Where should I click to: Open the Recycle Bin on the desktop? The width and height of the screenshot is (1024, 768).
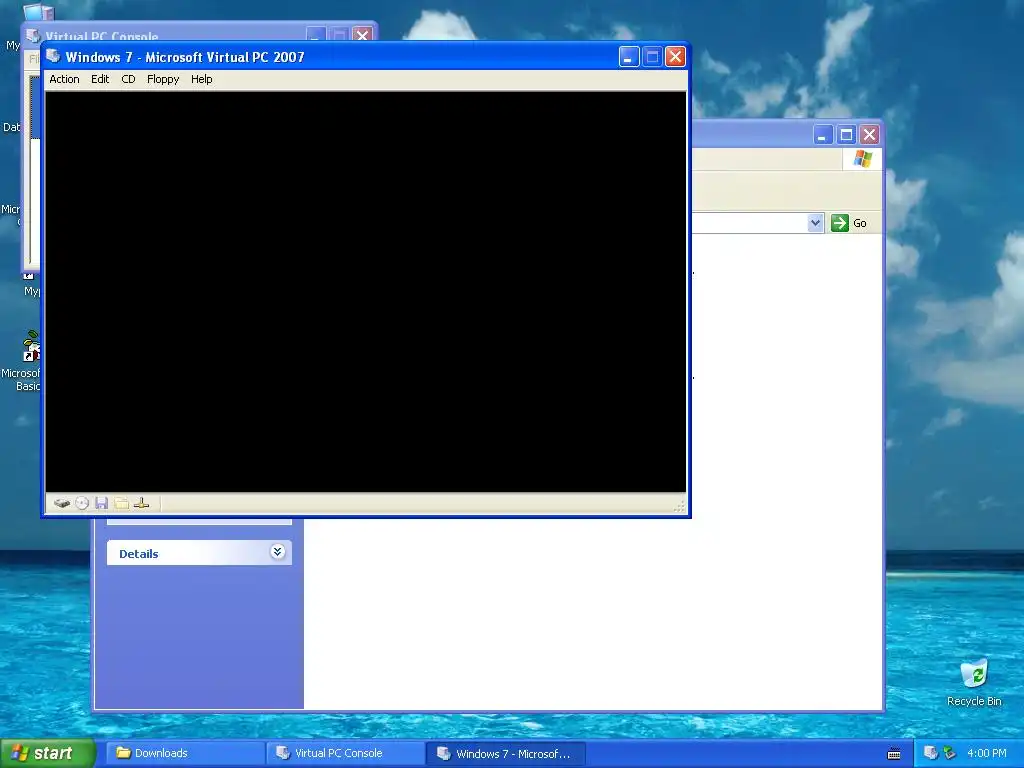click(974, 682)
